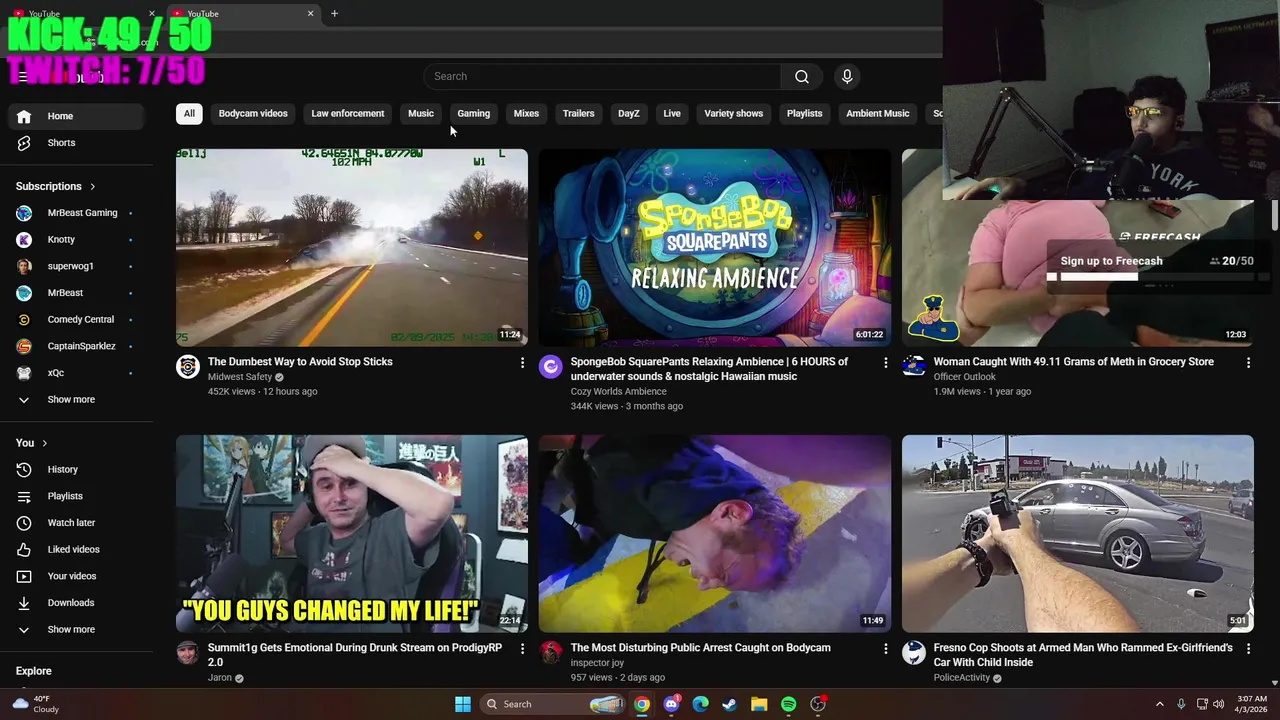Open the Home icon in sidebar
1280x720 pixels.
point(24,116)
